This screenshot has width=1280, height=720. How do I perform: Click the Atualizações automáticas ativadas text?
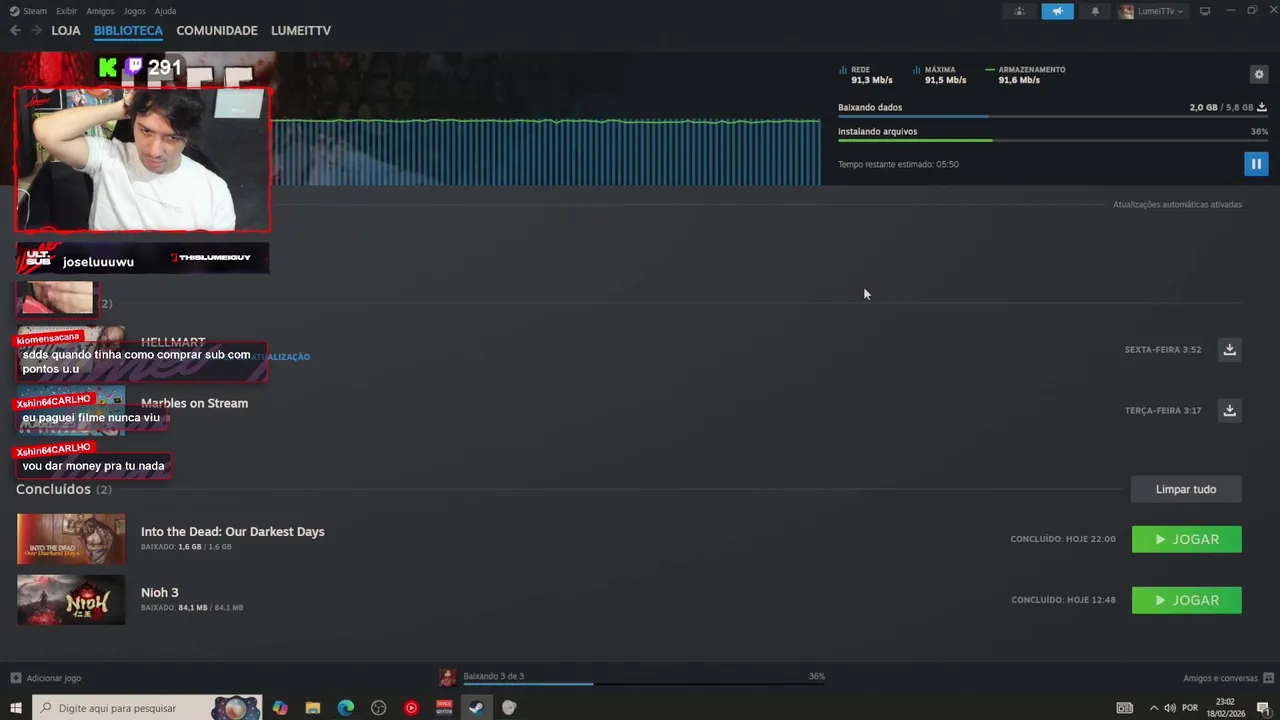(x=1177, y=205)
